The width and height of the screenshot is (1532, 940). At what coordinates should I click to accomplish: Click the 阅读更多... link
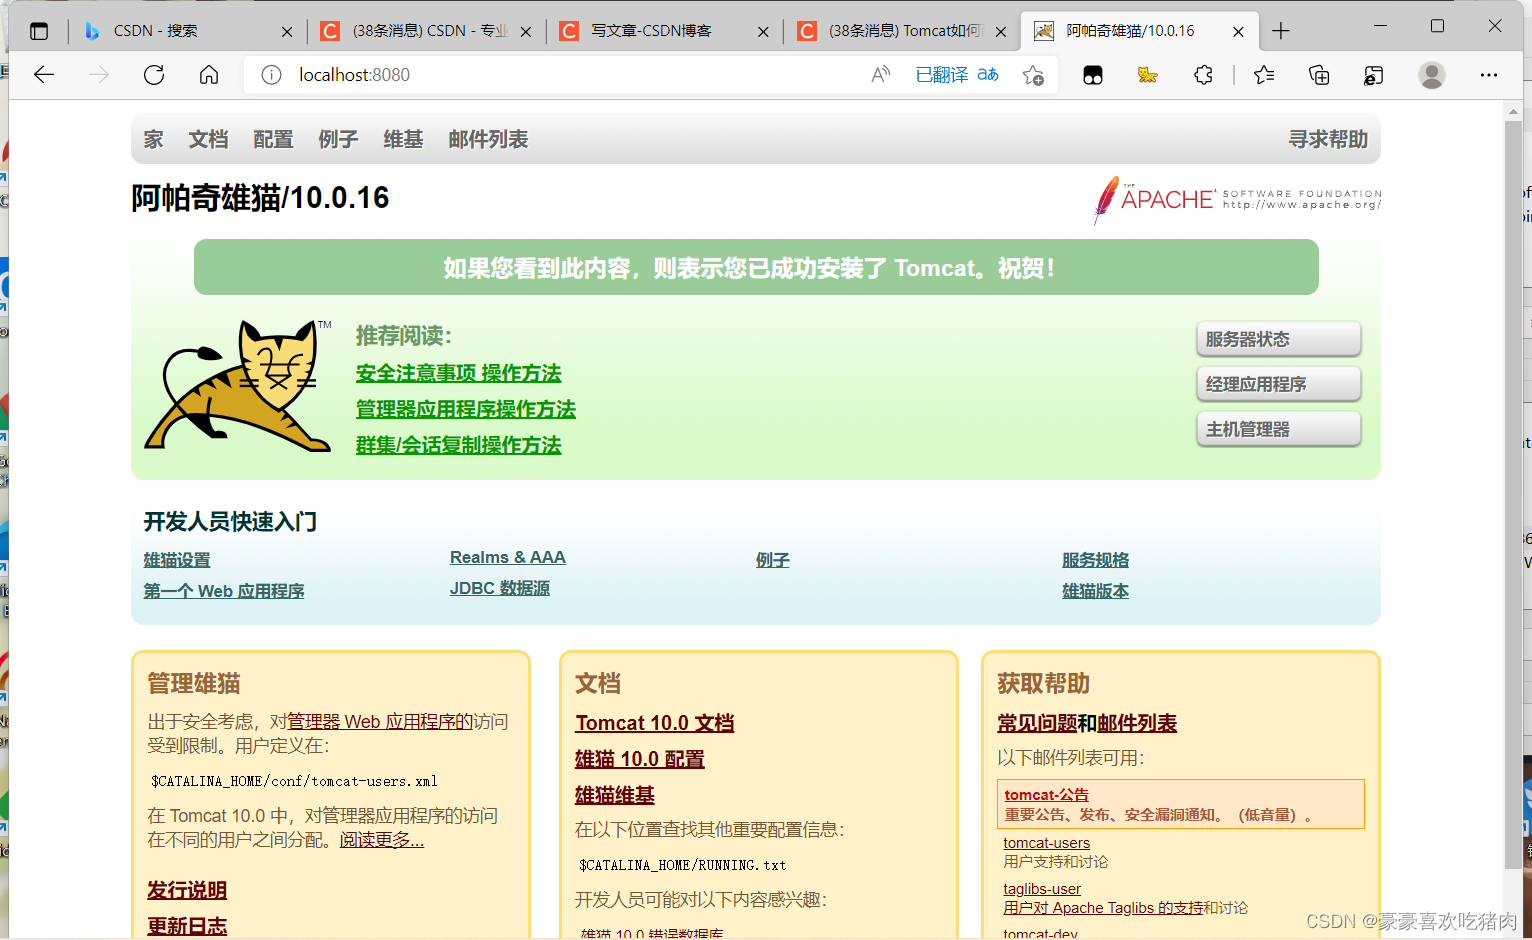click(382, 840)
